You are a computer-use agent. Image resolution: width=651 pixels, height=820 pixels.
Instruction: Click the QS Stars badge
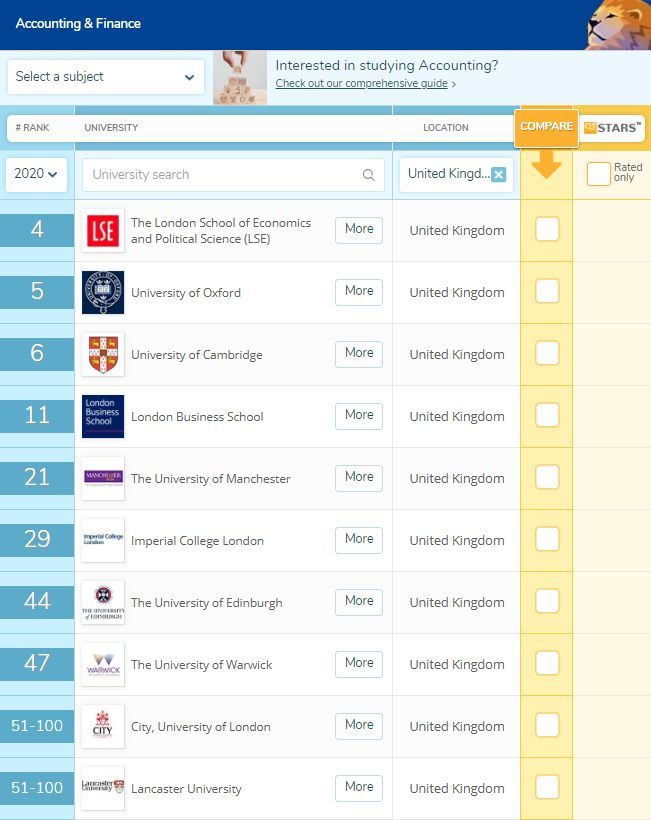612,128
